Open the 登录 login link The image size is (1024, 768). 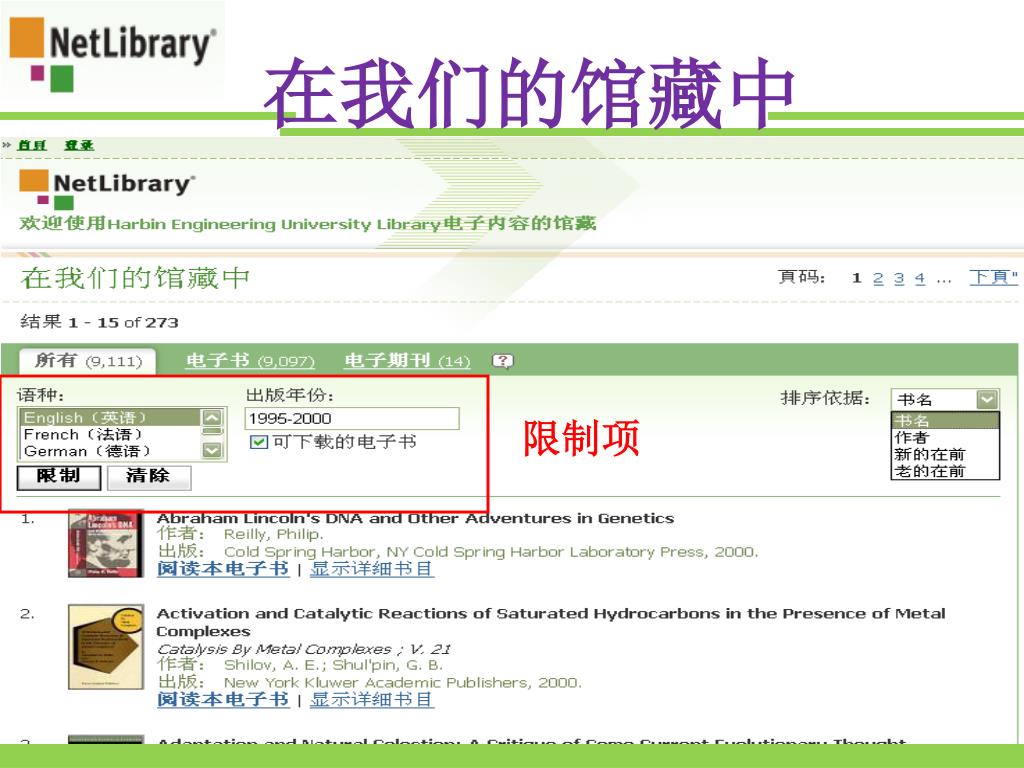79,145
